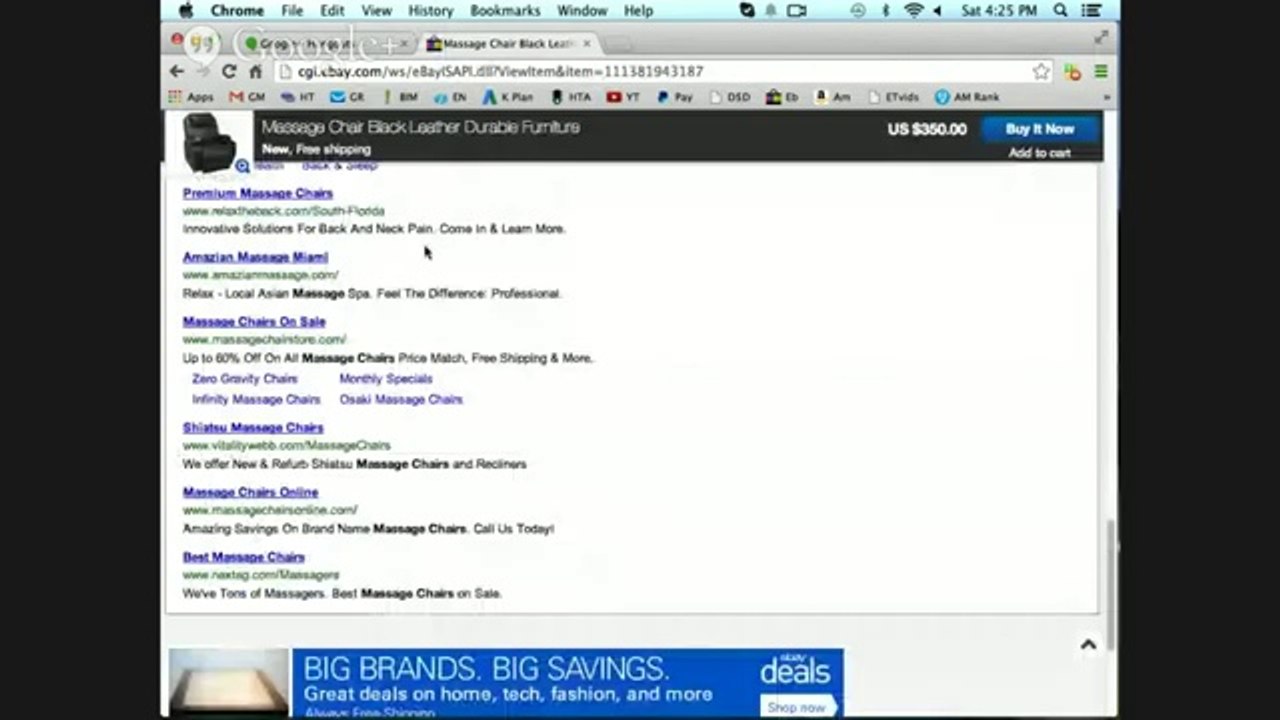Open the Bookmarks menu
The image size is (1280, 720).
(x=505, y=11)
